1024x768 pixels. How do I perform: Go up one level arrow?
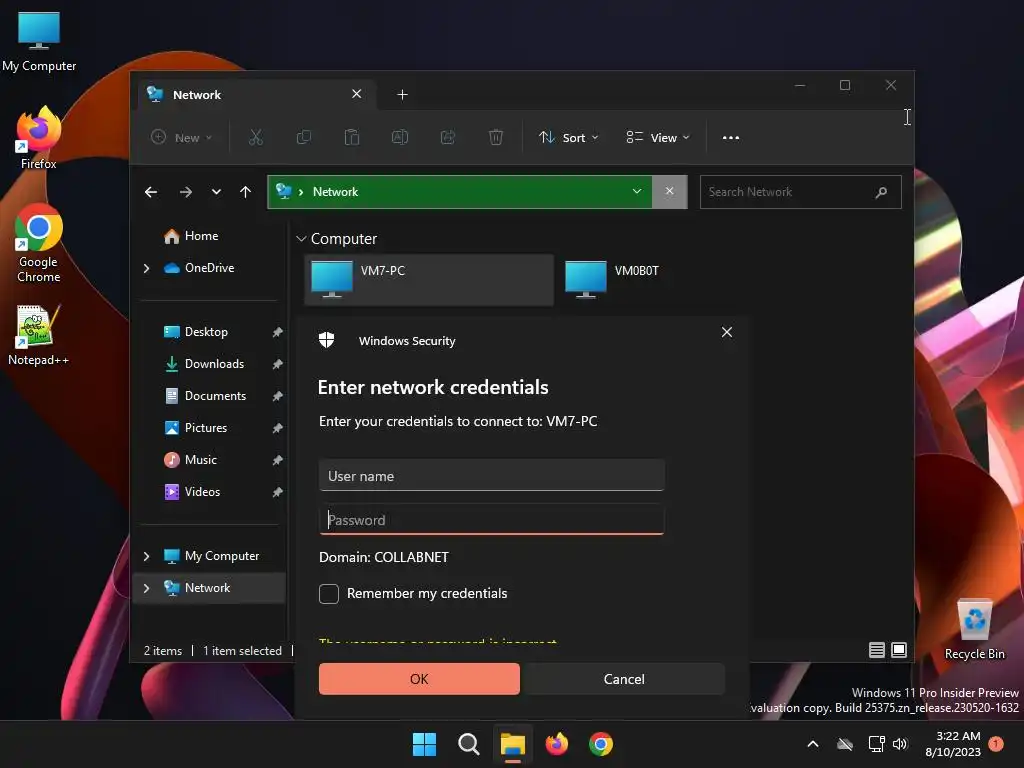pyautogui.click(x=246, y=192)
